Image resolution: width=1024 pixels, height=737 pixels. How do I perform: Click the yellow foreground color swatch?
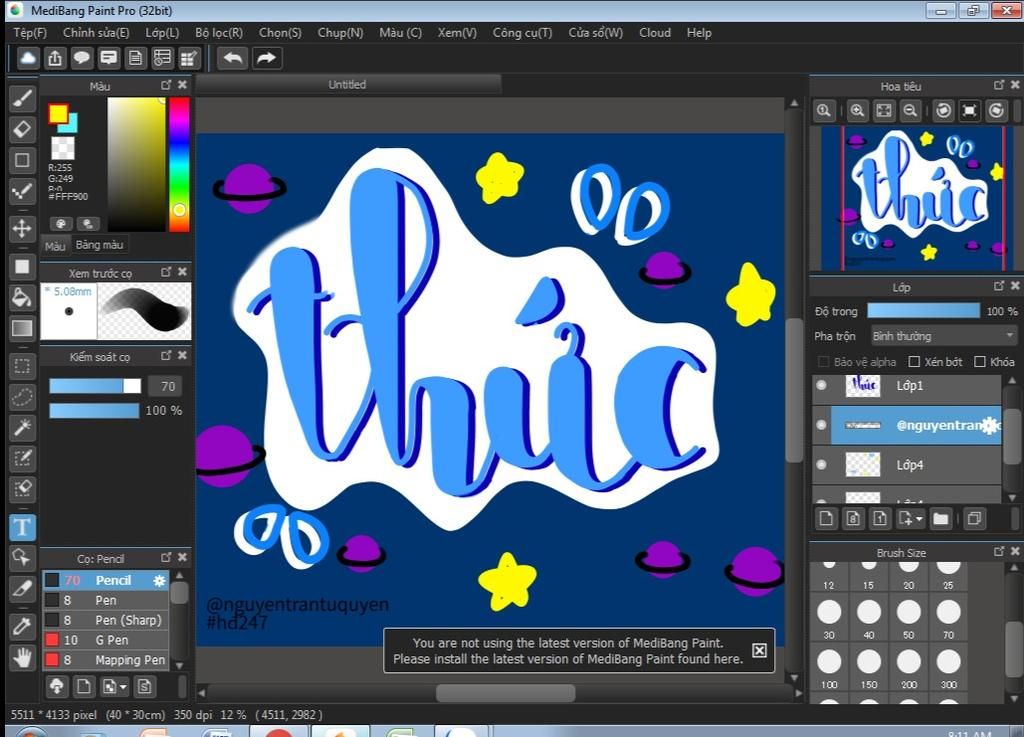tap(58, 114)
